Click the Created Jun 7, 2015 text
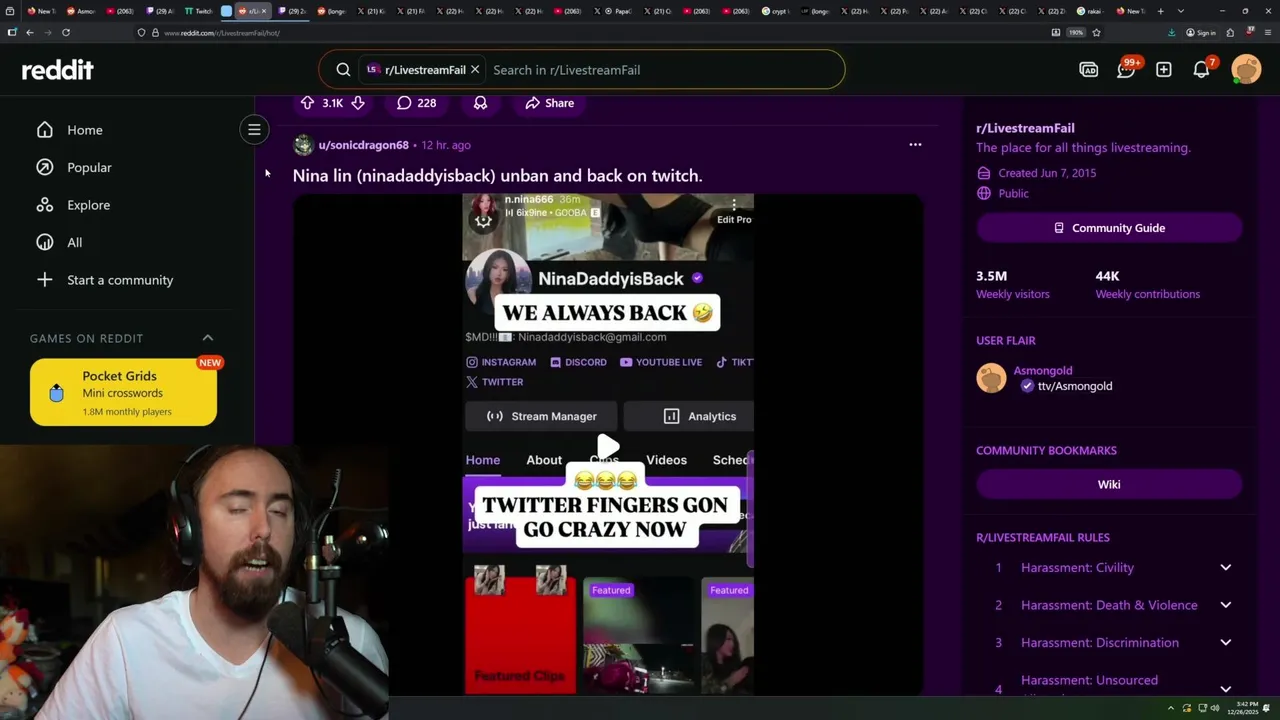Screen dimensions: 1280x720 (x=1047, y=173)
